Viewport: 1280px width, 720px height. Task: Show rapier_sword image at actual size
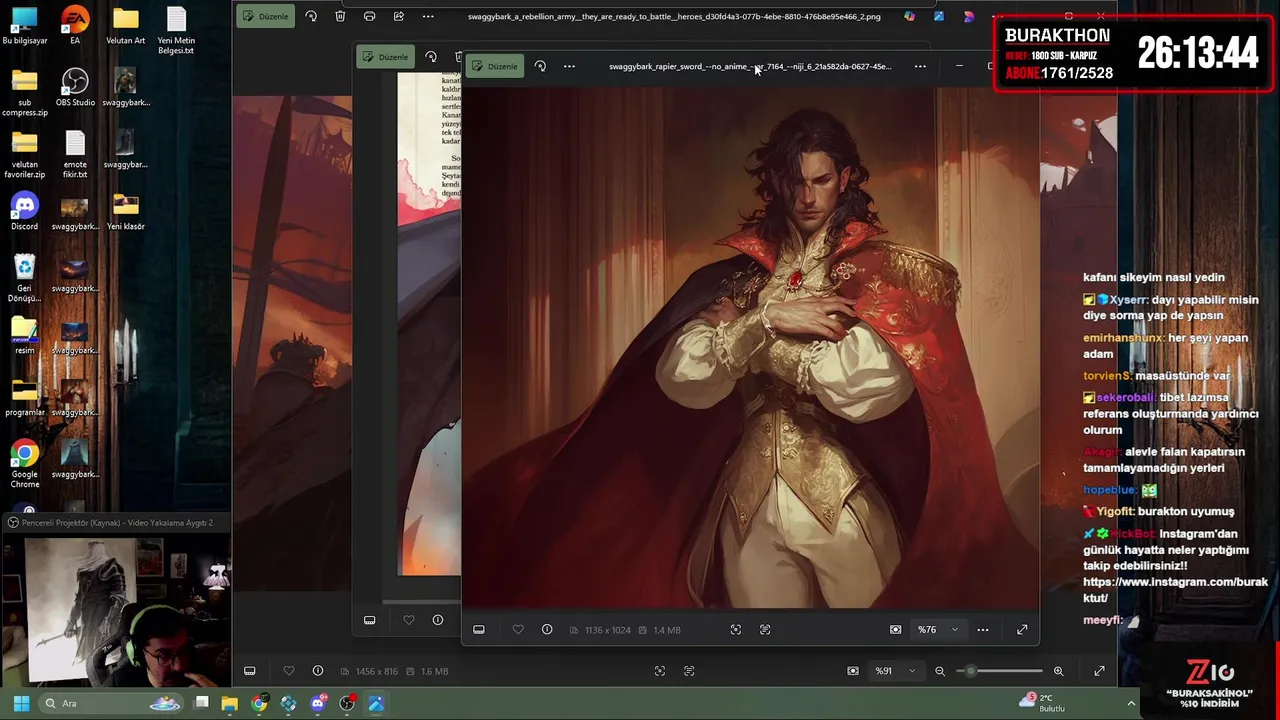pyautogui.click(x=765, y=629)
